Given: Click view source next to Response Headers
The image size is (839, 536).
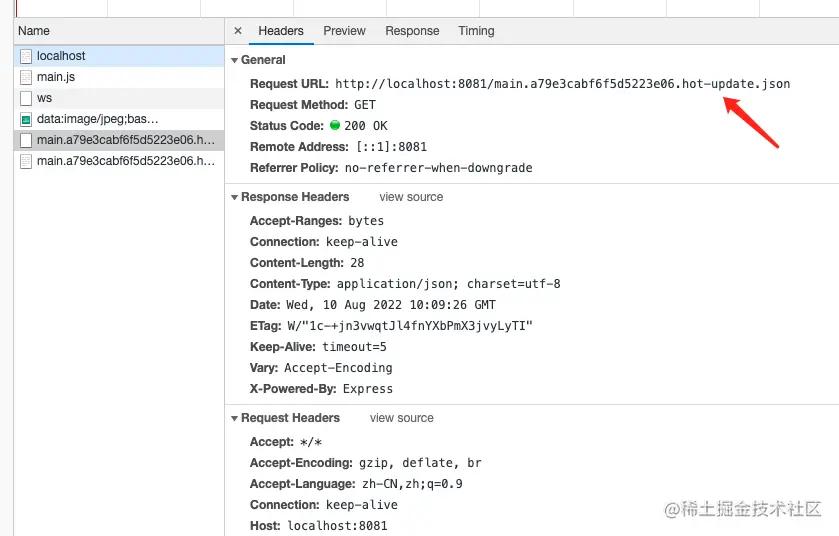Looking at the screenshot, I should click(411, 197).
